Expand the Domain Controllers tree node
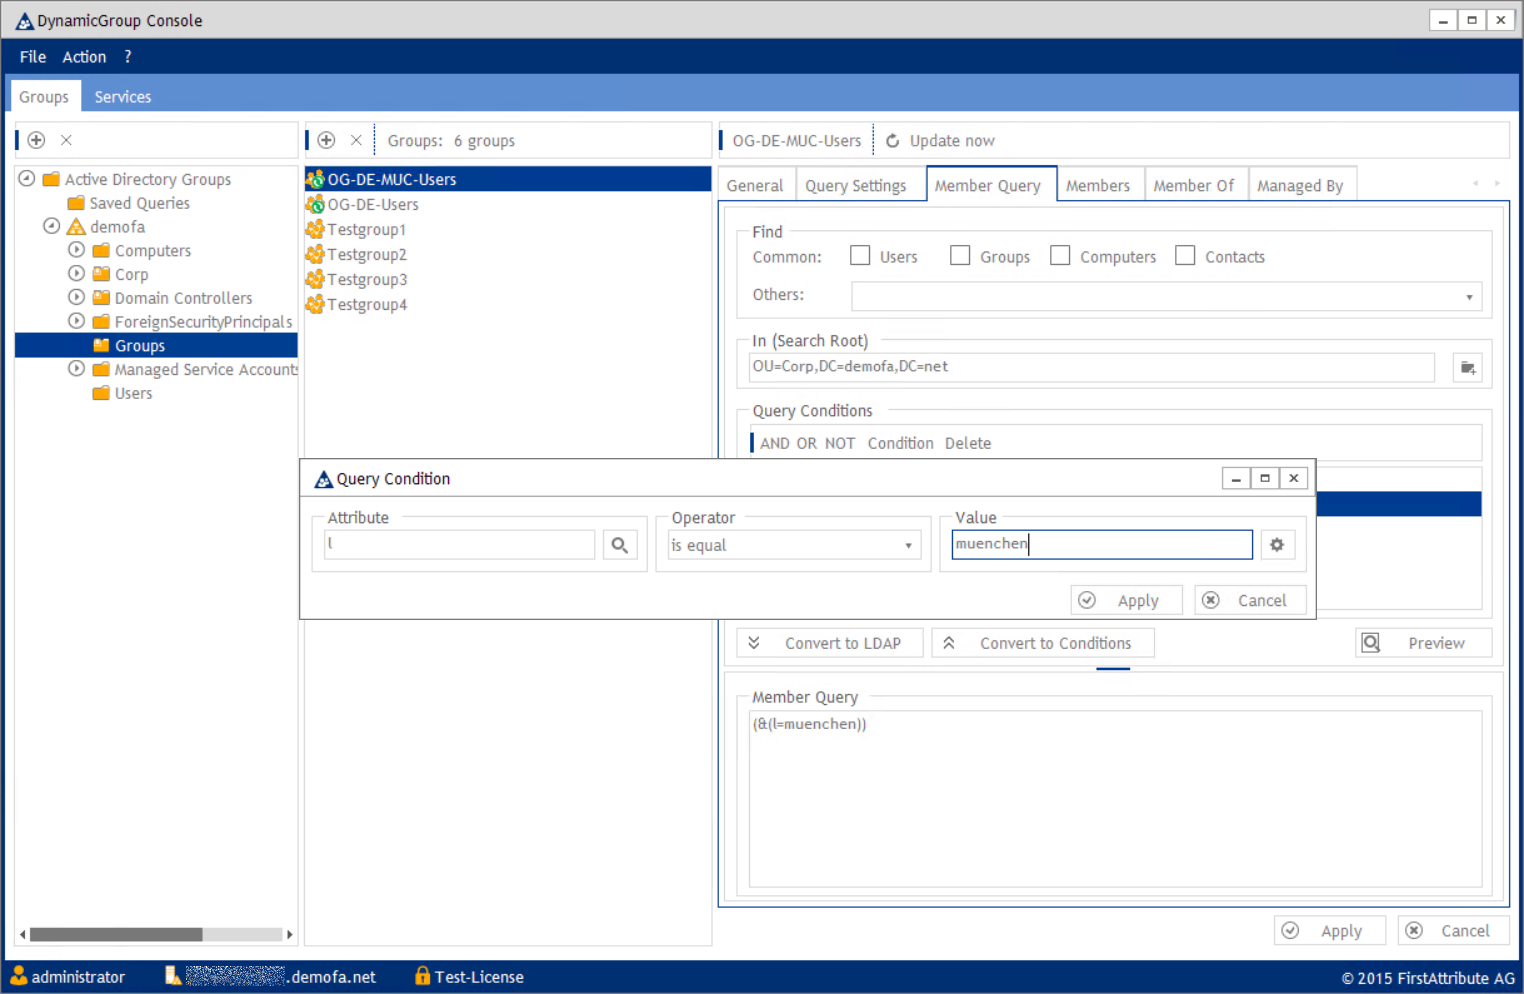This screenshot has height=994, width=1524. click(76, 297)
